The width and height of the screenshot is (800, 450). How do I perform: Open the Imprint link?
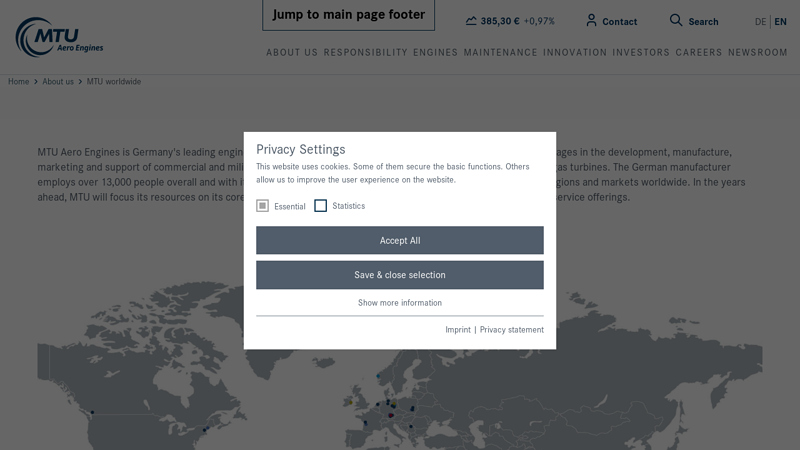coord(458,330)
